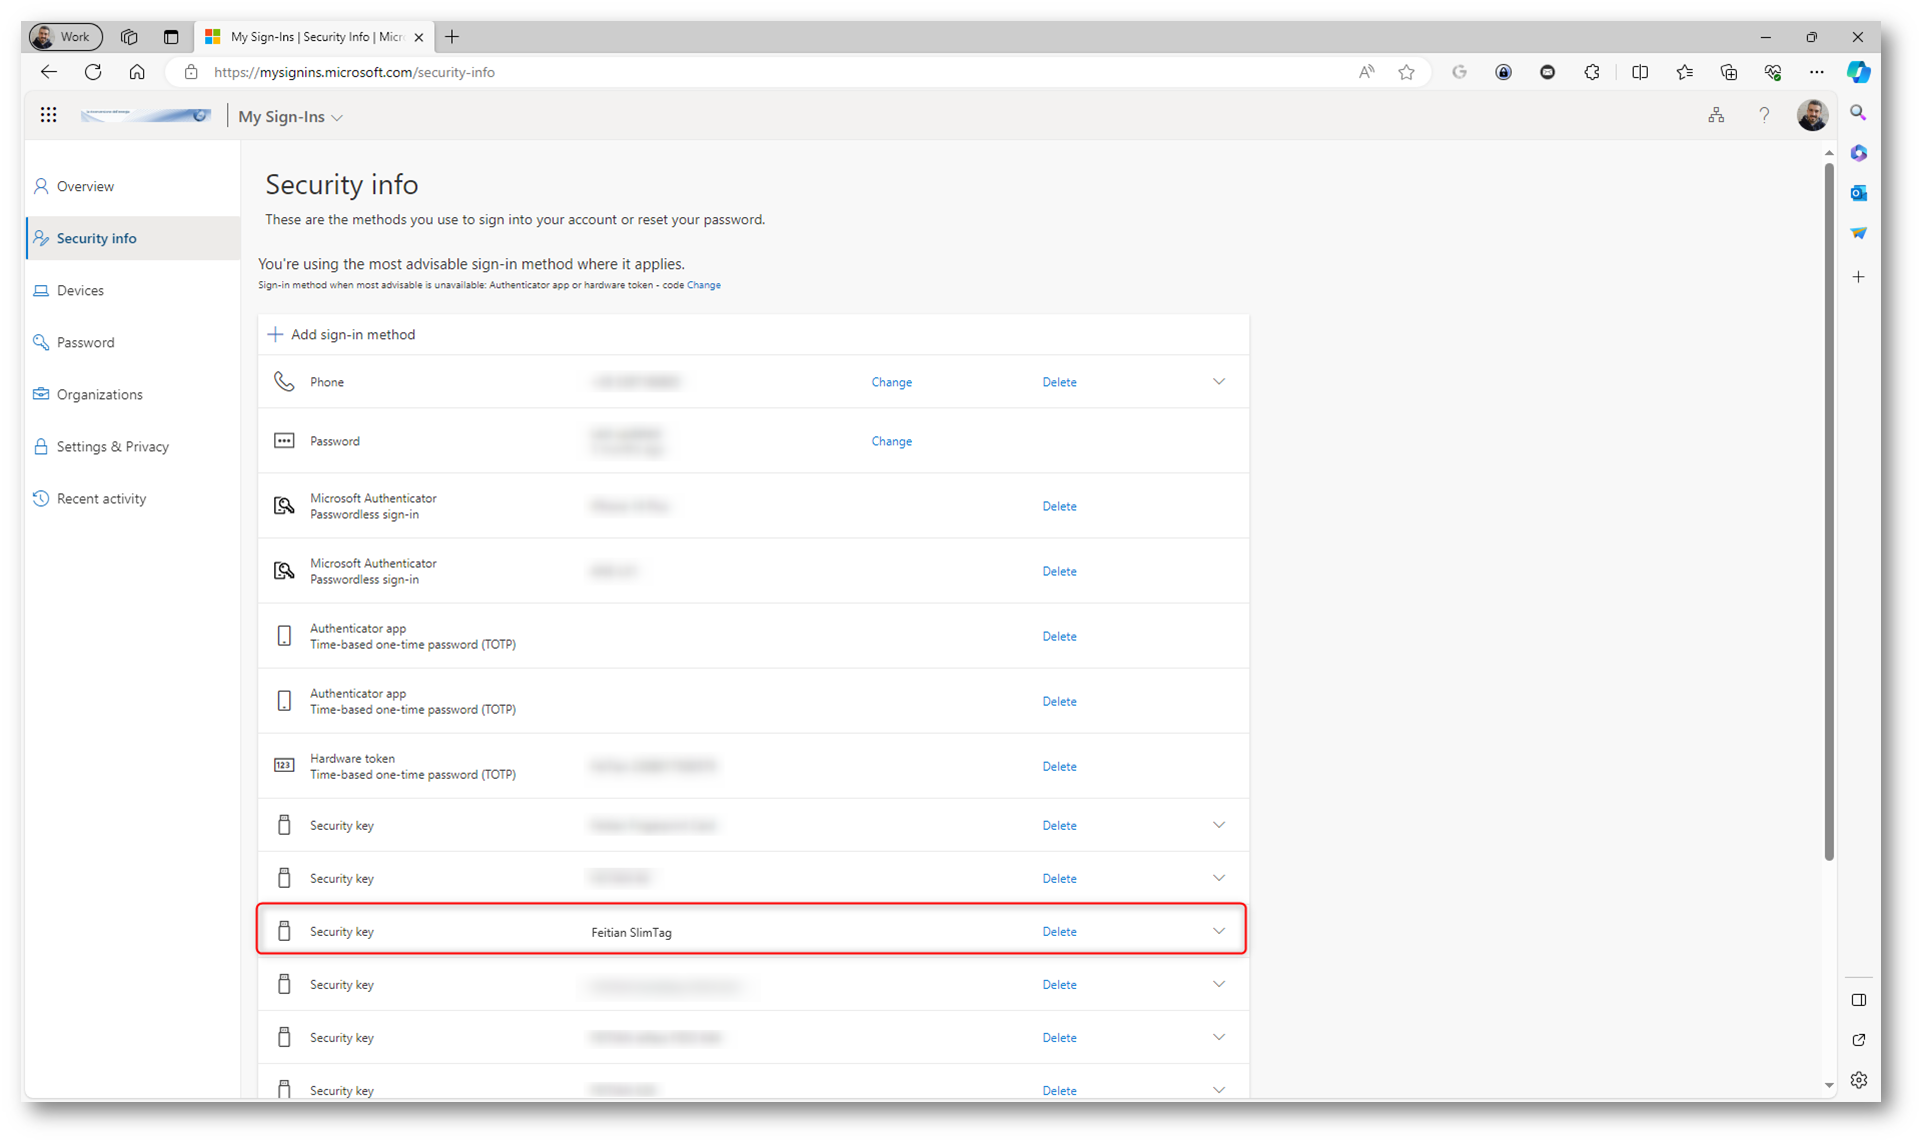Open Browser essentials heart icon
The image size is (1923, 1144).
(x=1773, y=72)
